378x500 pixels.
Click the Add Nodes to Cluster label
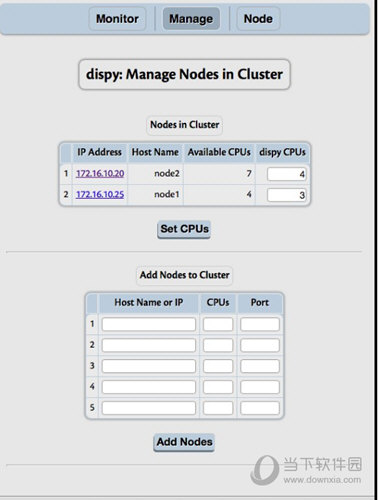[x=184, y=275]
